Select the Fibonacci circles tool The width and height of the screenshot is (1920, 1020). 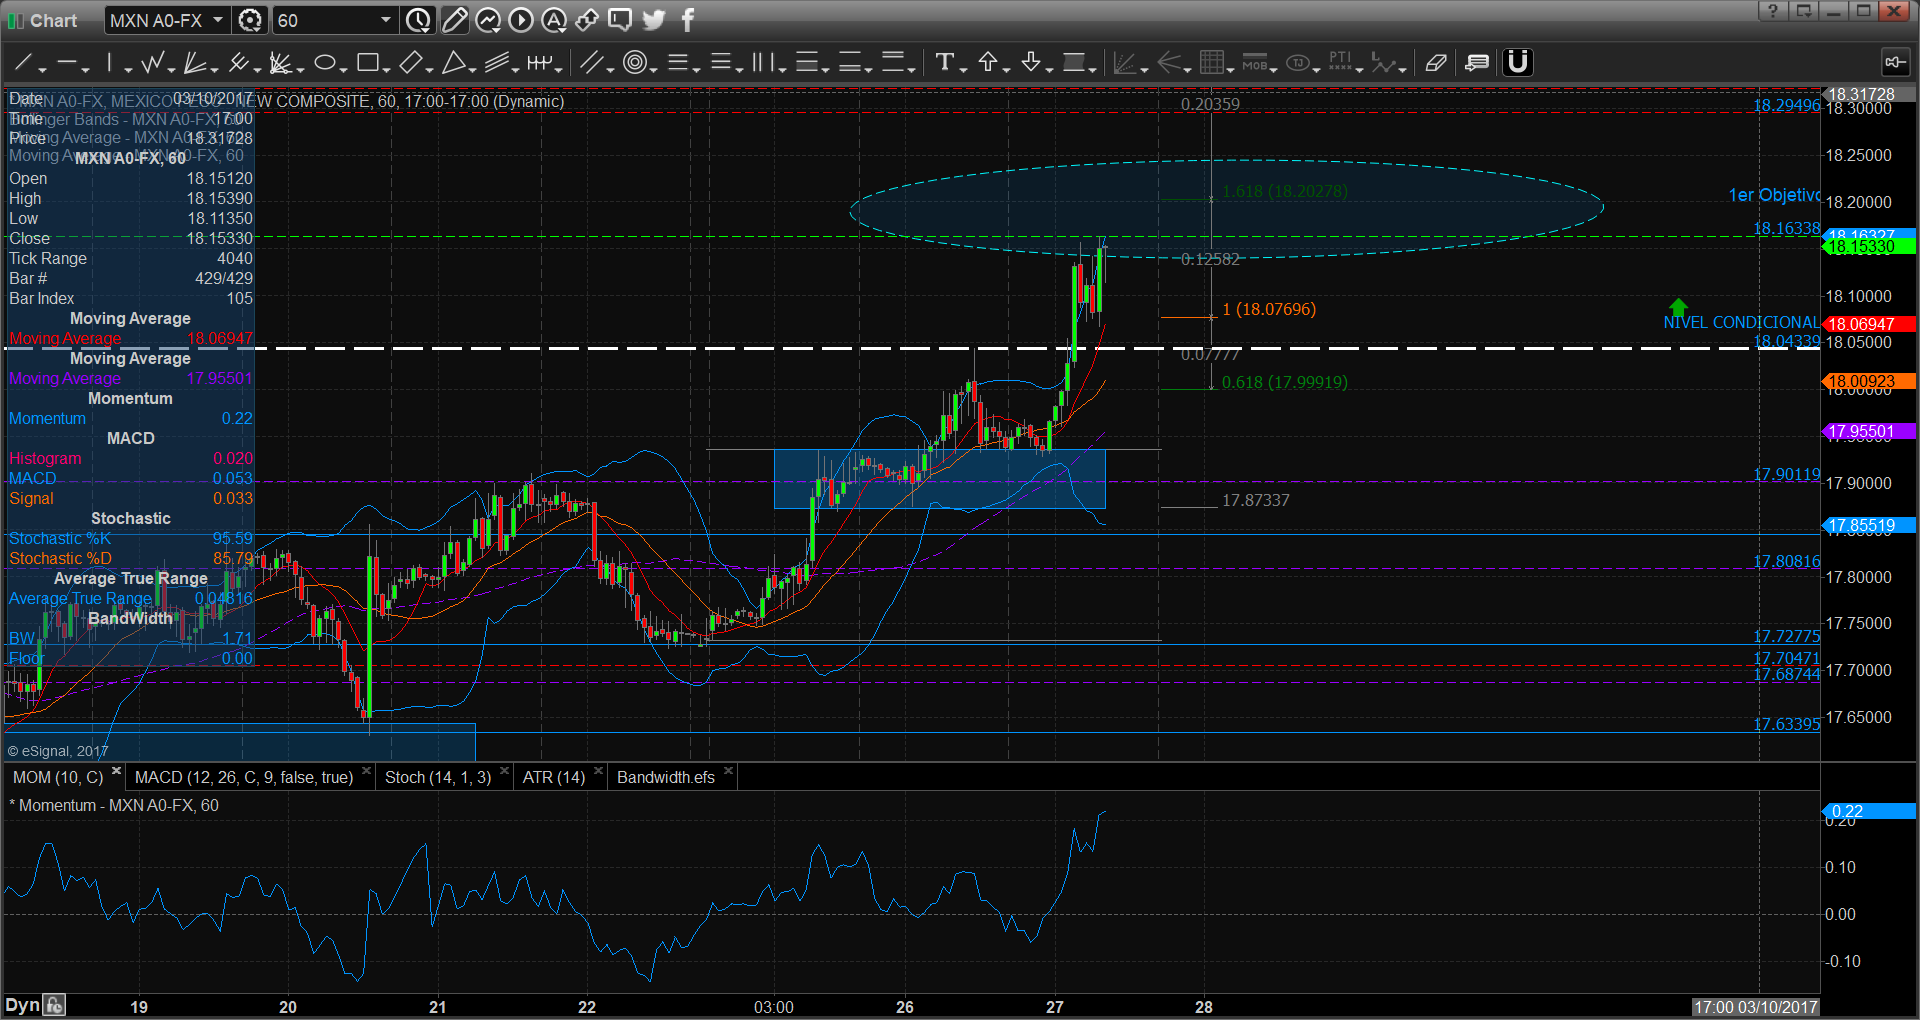[x=634, y=63]
